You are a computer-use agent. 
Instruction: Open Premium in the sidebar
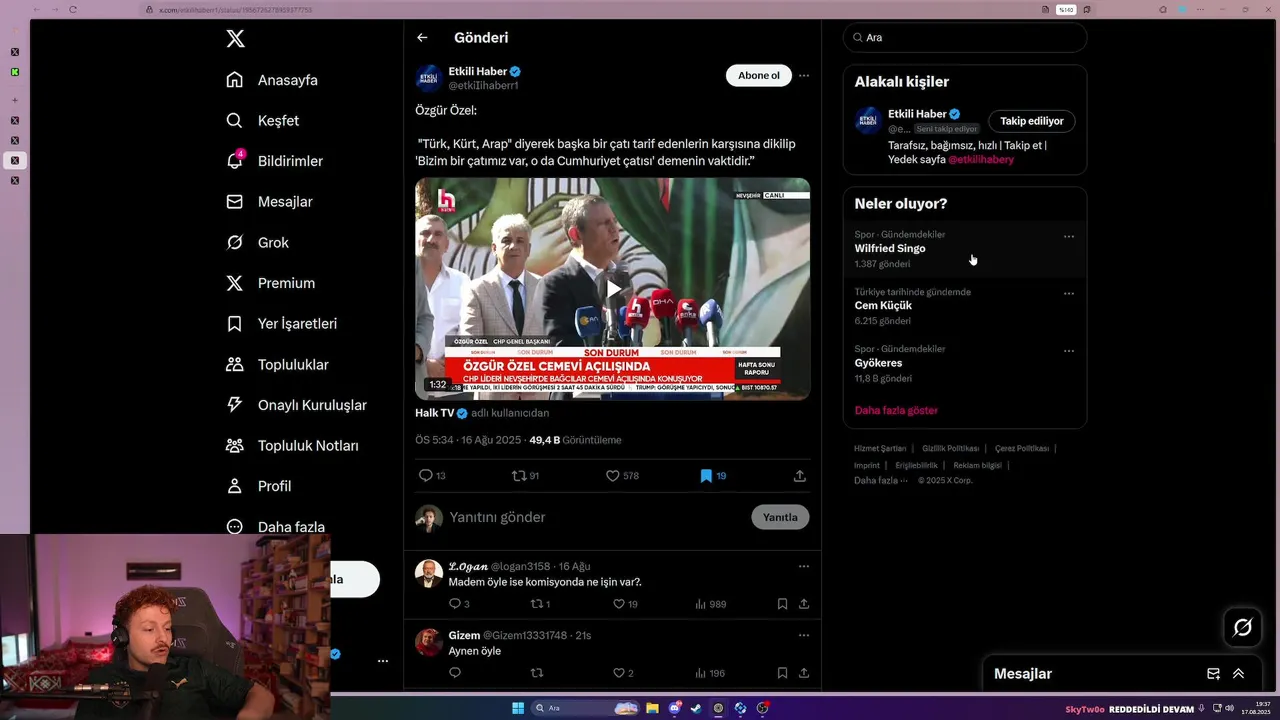(271, 283)
